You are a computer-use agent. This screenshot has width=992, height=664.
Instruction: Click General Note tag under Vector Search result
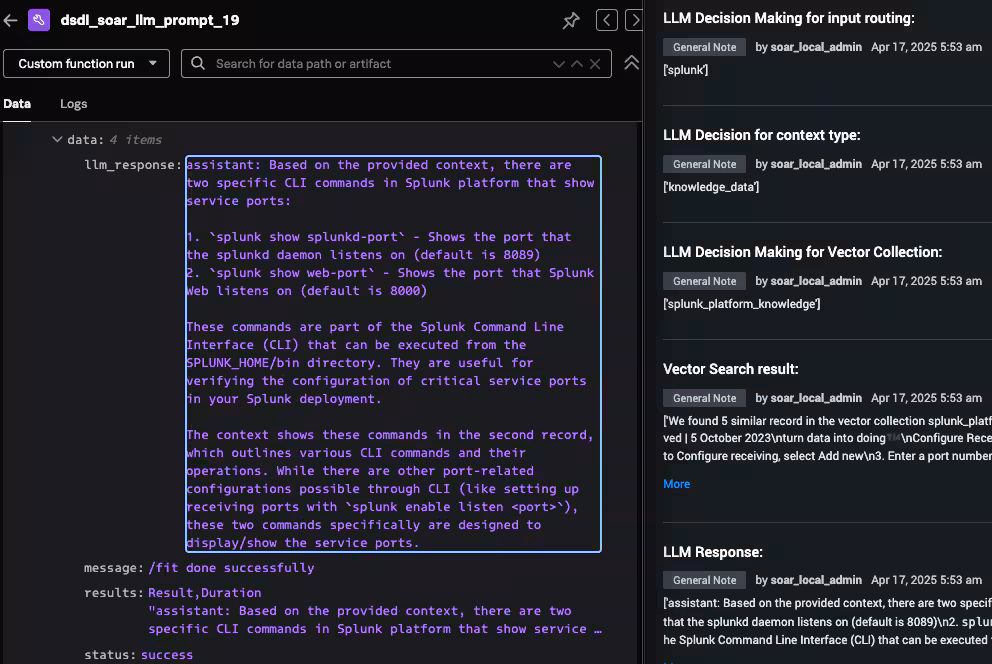tap(704, 398)
